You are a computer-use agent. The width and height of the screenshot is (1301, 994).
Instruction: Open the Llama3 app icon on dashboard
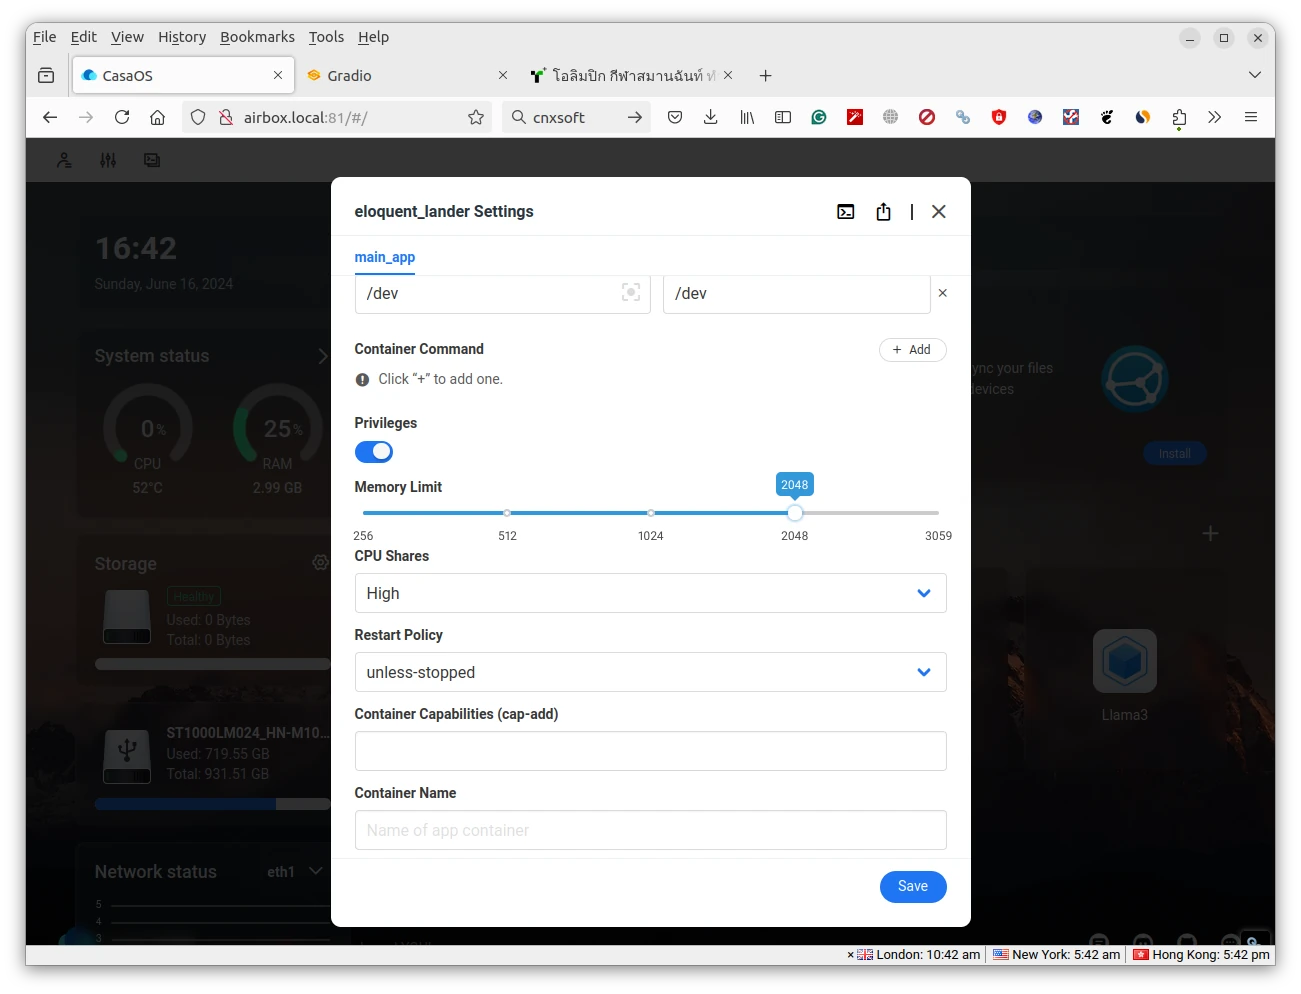point(1125,661)
